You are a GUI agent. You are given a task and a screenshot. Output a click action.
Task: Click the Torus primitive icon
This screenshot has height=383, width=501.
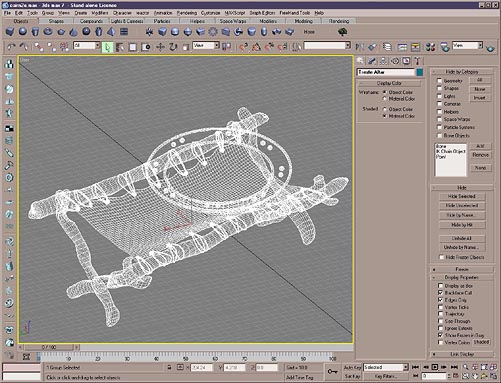click(48, 32)
